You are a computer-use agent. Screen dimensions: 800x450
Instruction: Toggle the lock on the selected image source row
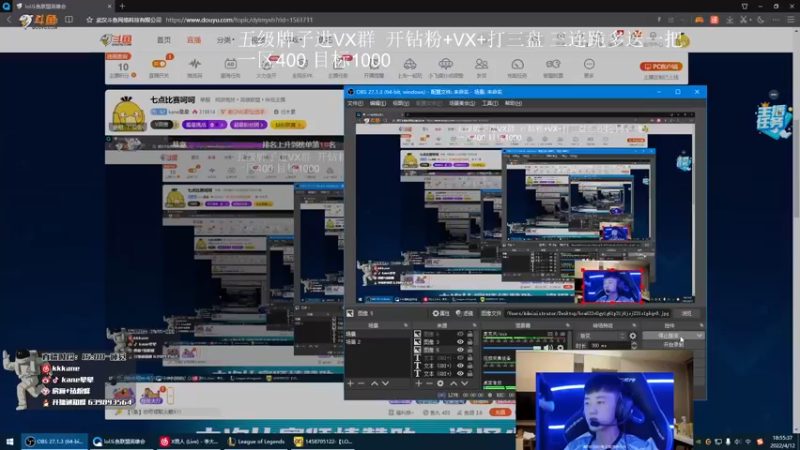pos(470,350)
